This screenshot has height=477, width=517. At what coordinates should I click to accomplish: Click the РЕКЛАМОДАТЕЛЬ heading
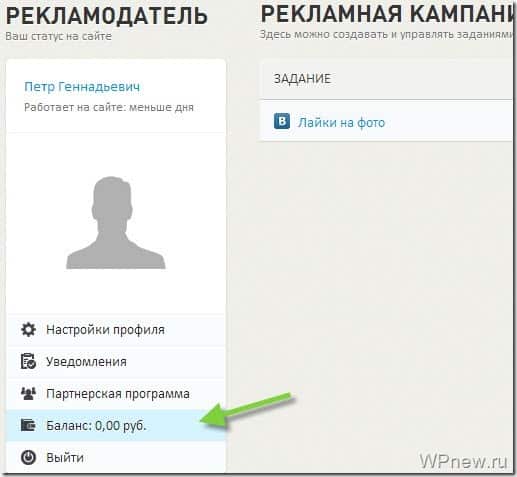point(107,16)
